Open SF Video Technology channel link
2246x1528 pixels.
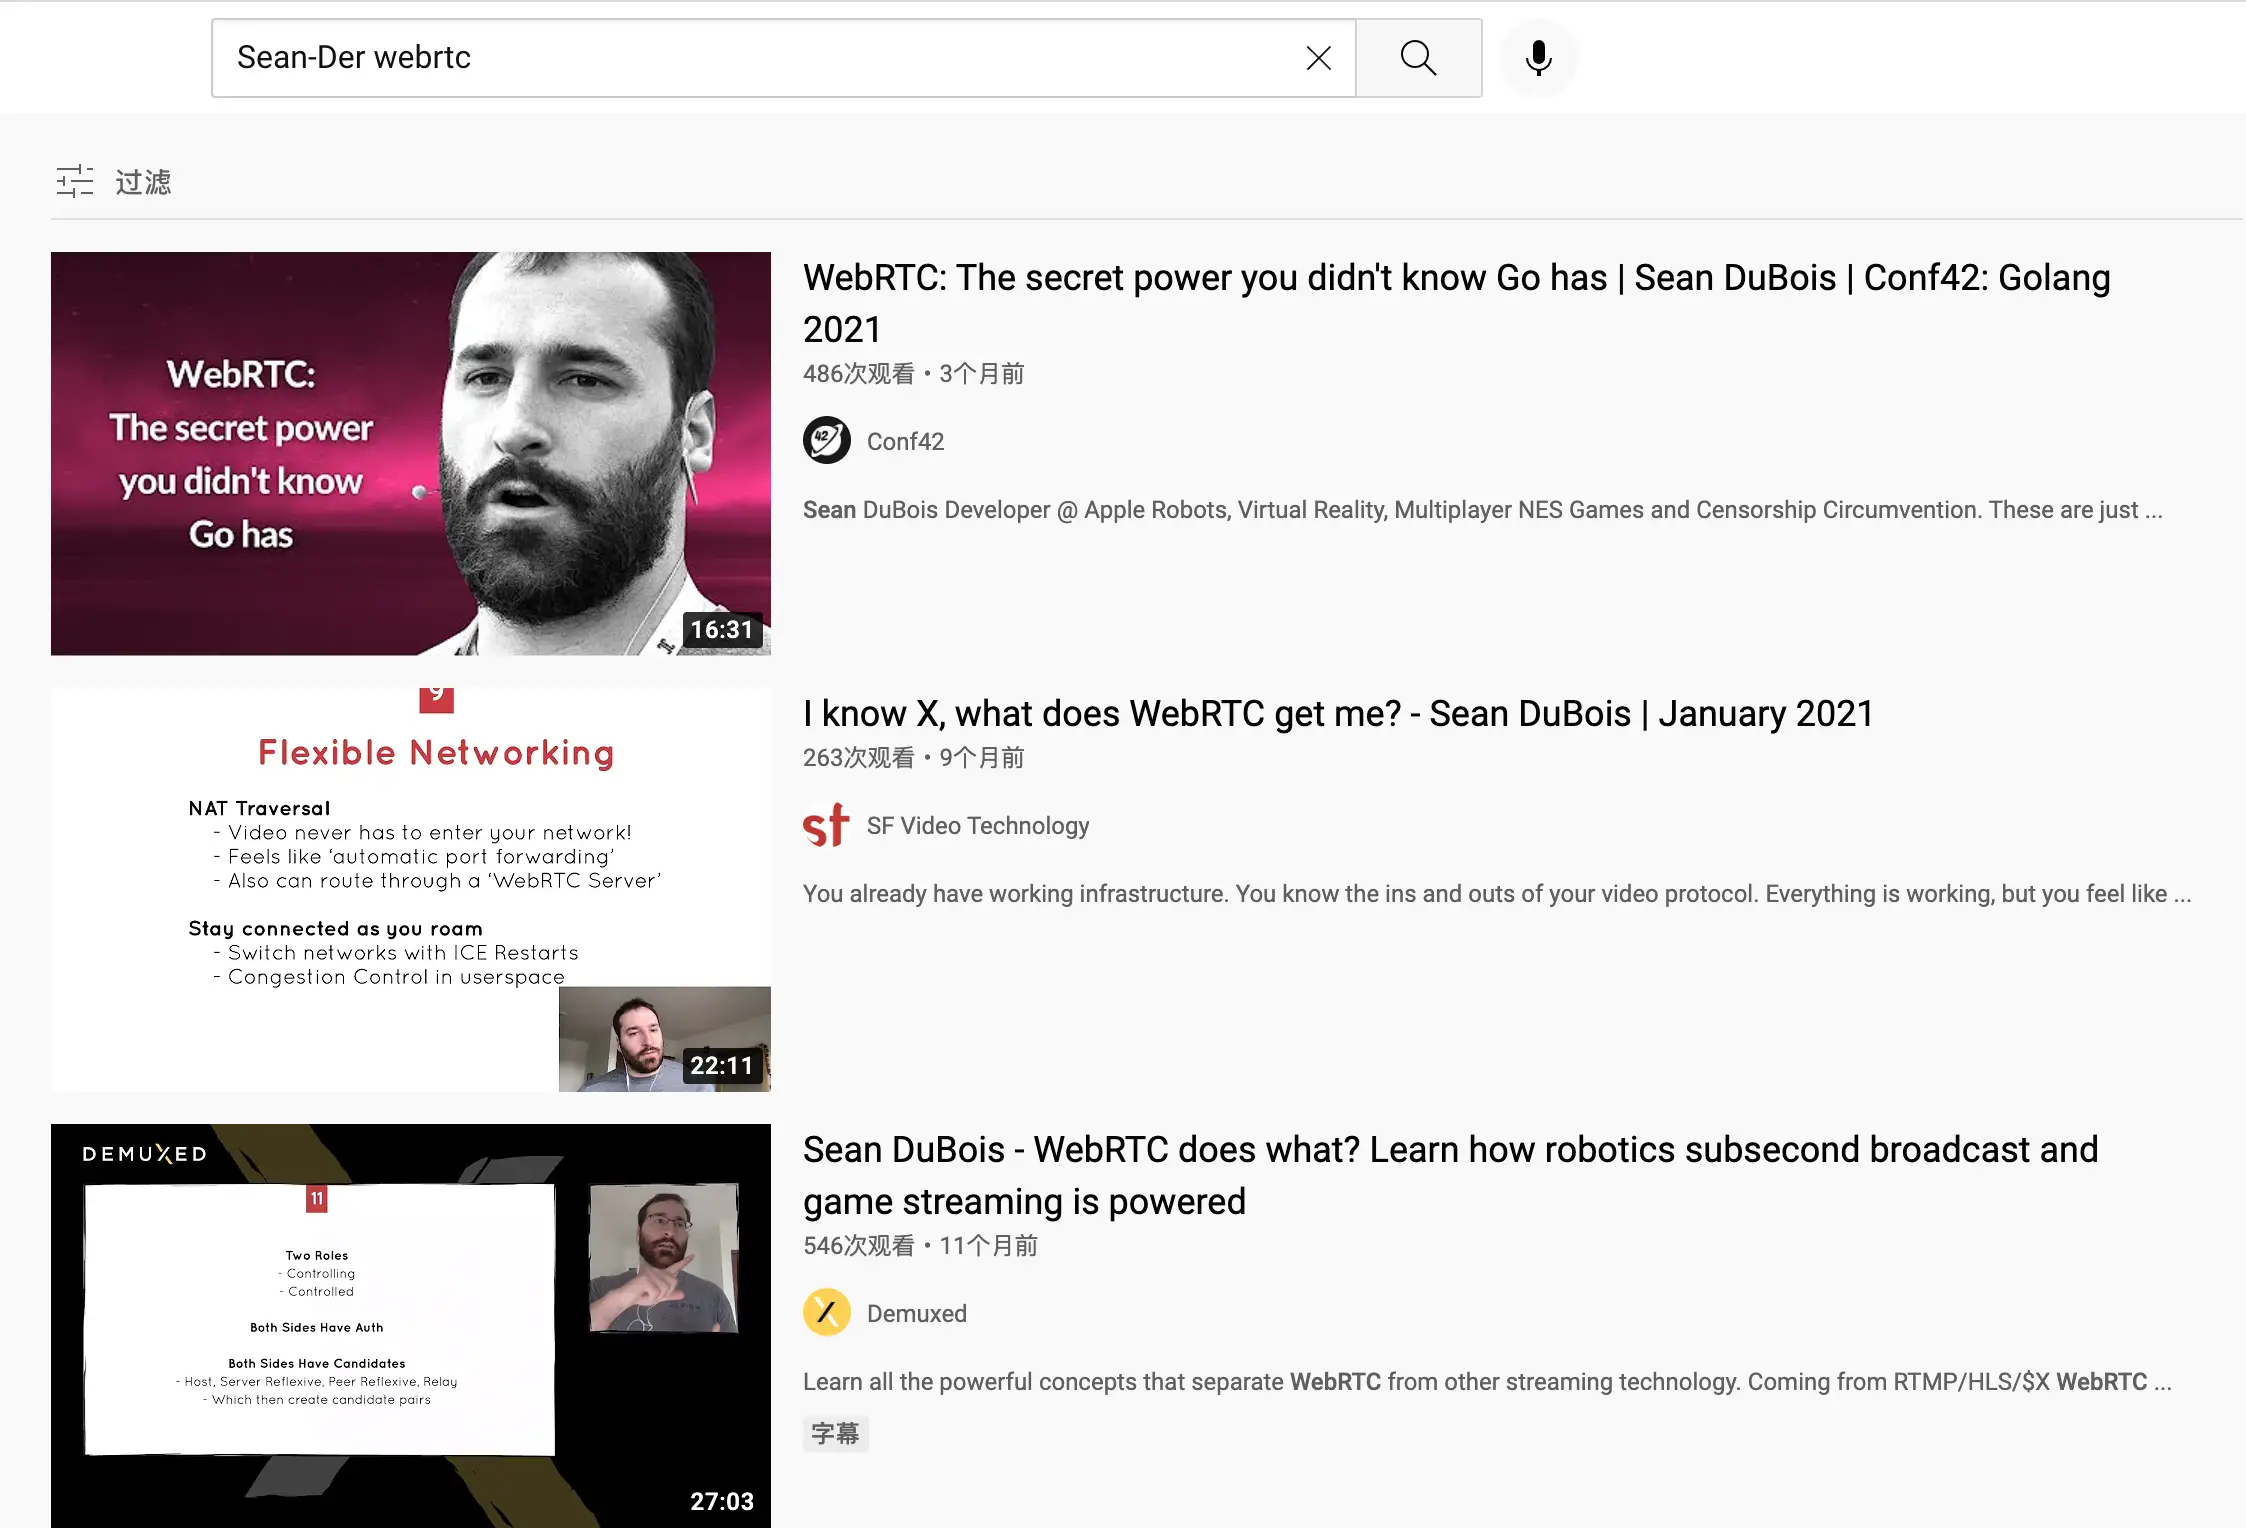tap(977, 825)
